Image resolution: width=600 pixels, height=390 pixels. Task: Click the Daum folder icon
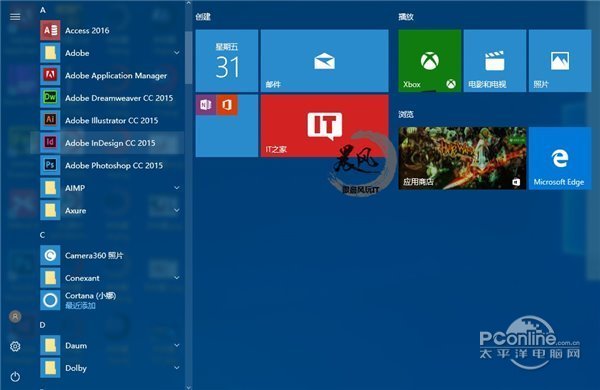(x=50, y=346)
